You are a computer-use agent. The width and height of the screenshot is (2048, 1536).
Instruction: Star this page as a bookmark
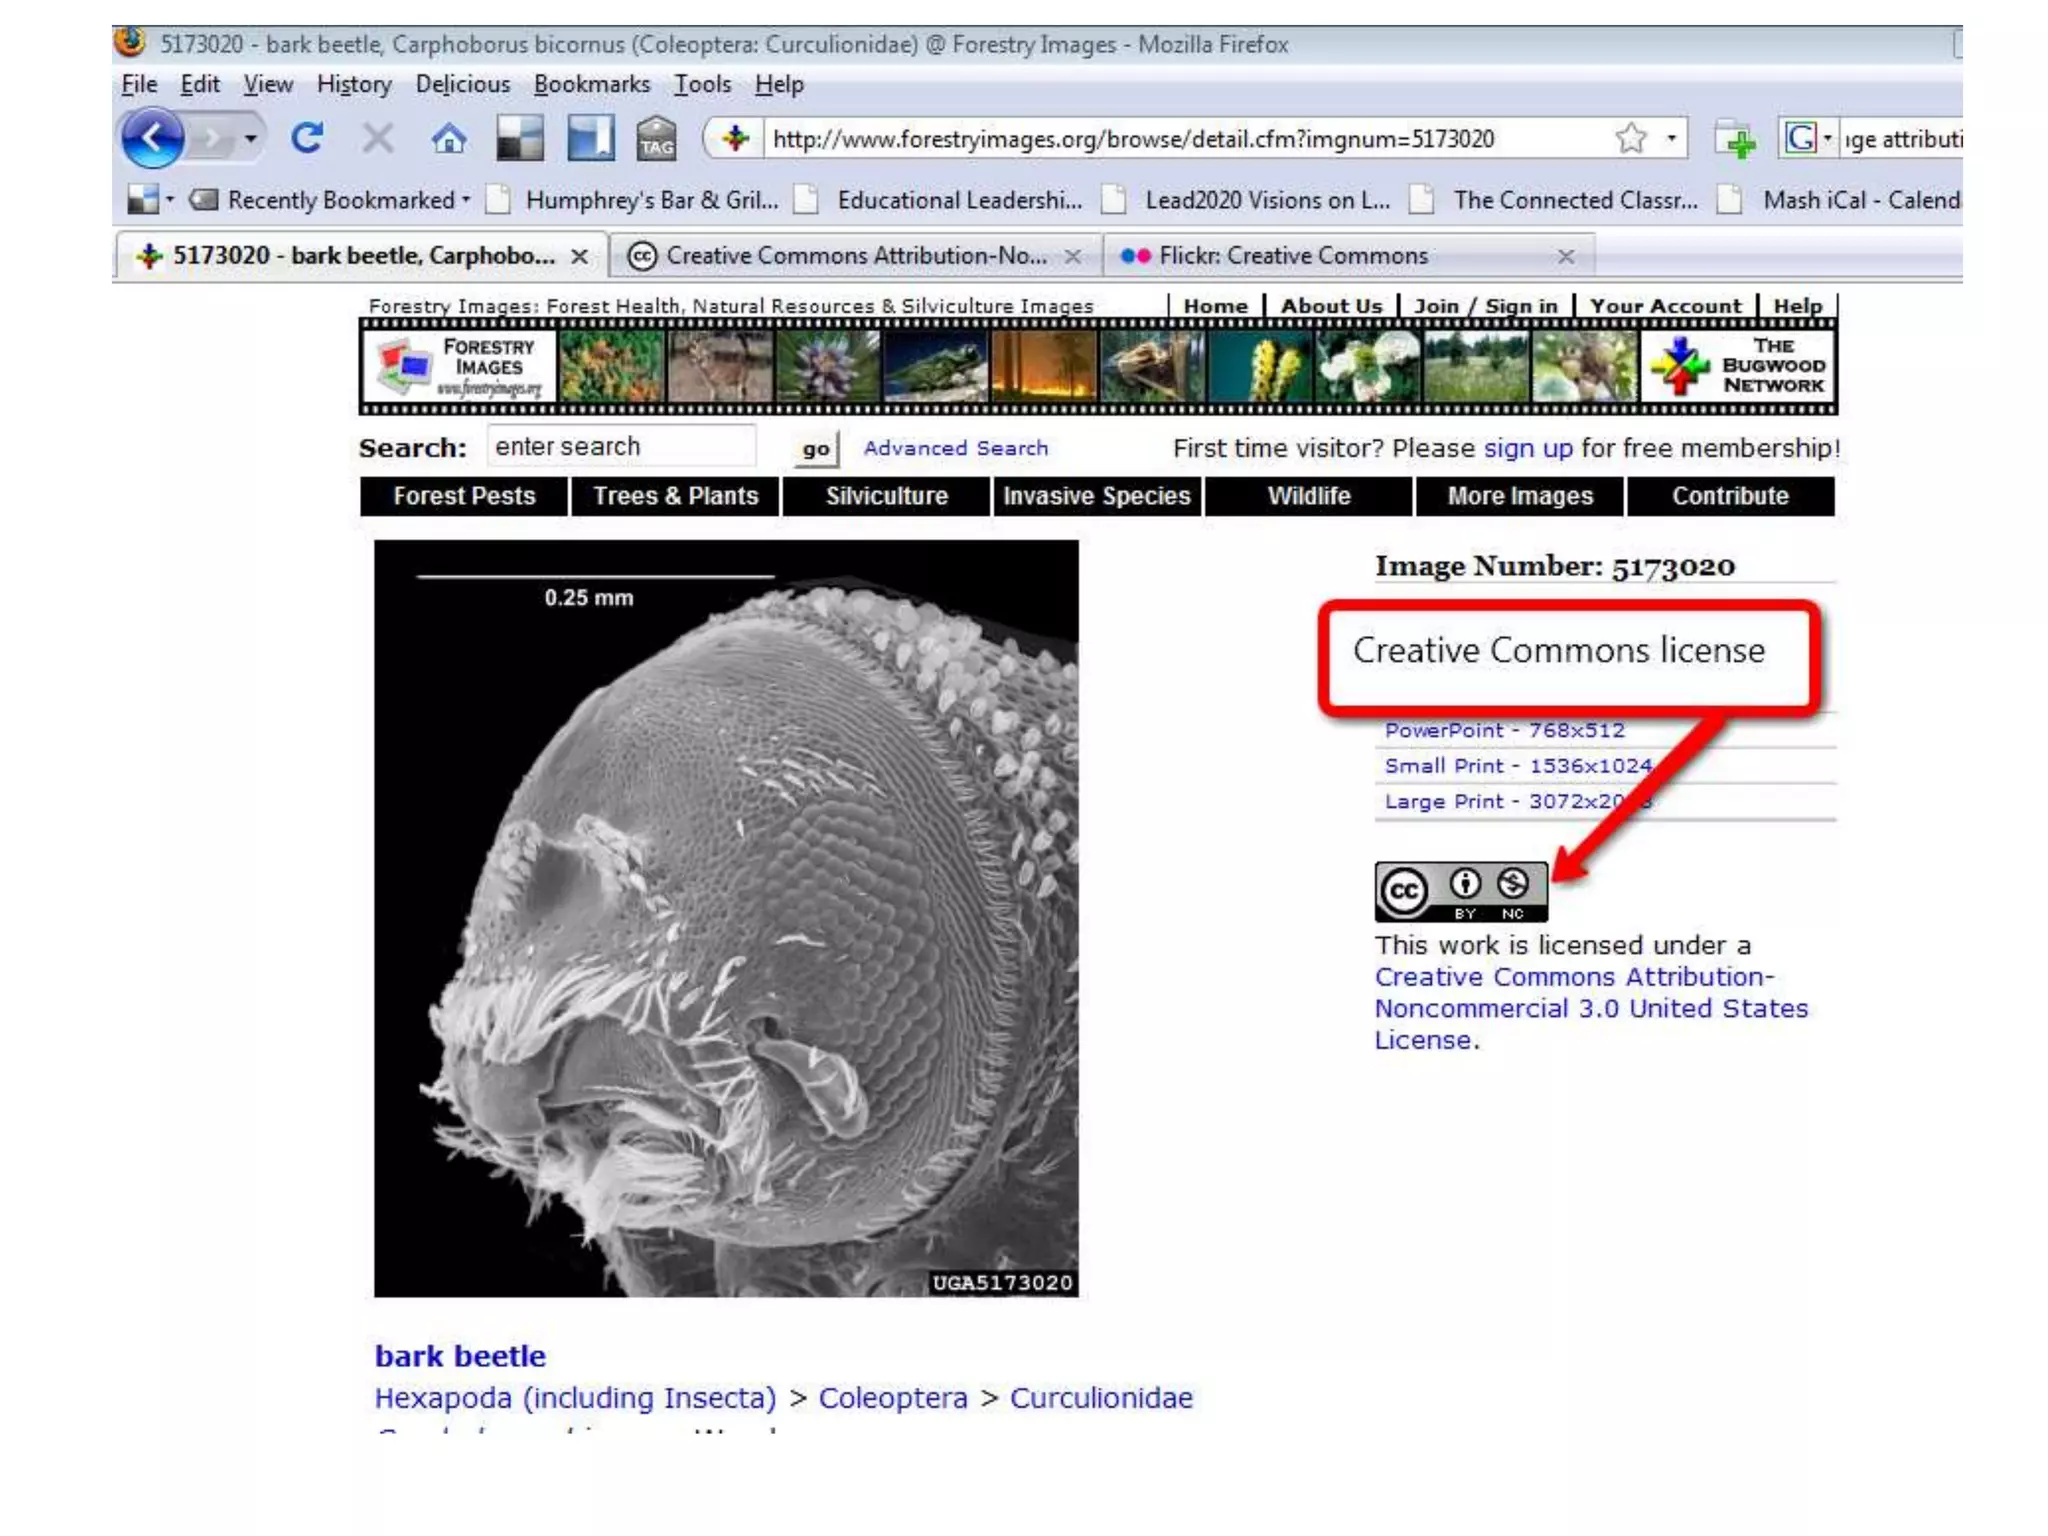(1630, 138)
